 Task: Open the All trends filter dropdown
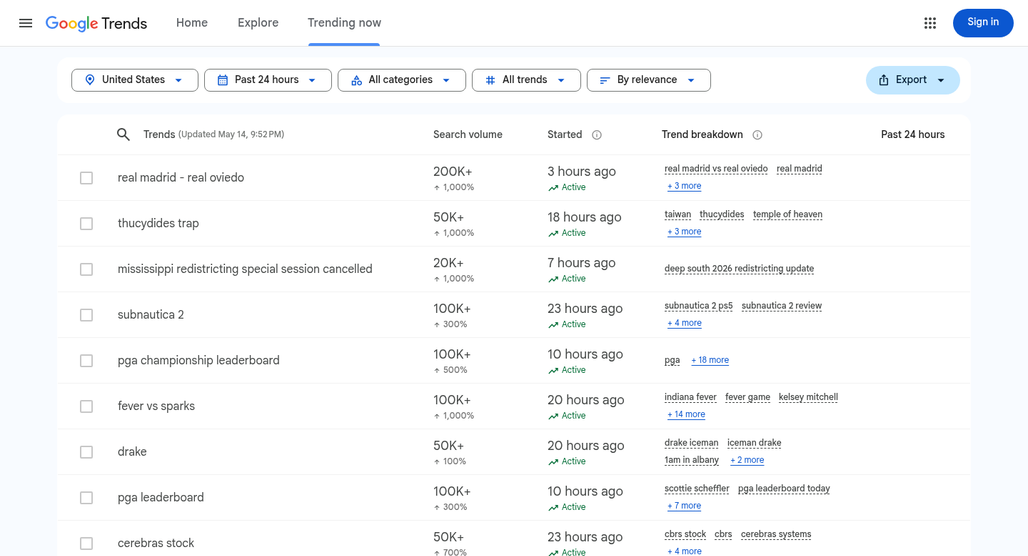[x=526, y=80]
